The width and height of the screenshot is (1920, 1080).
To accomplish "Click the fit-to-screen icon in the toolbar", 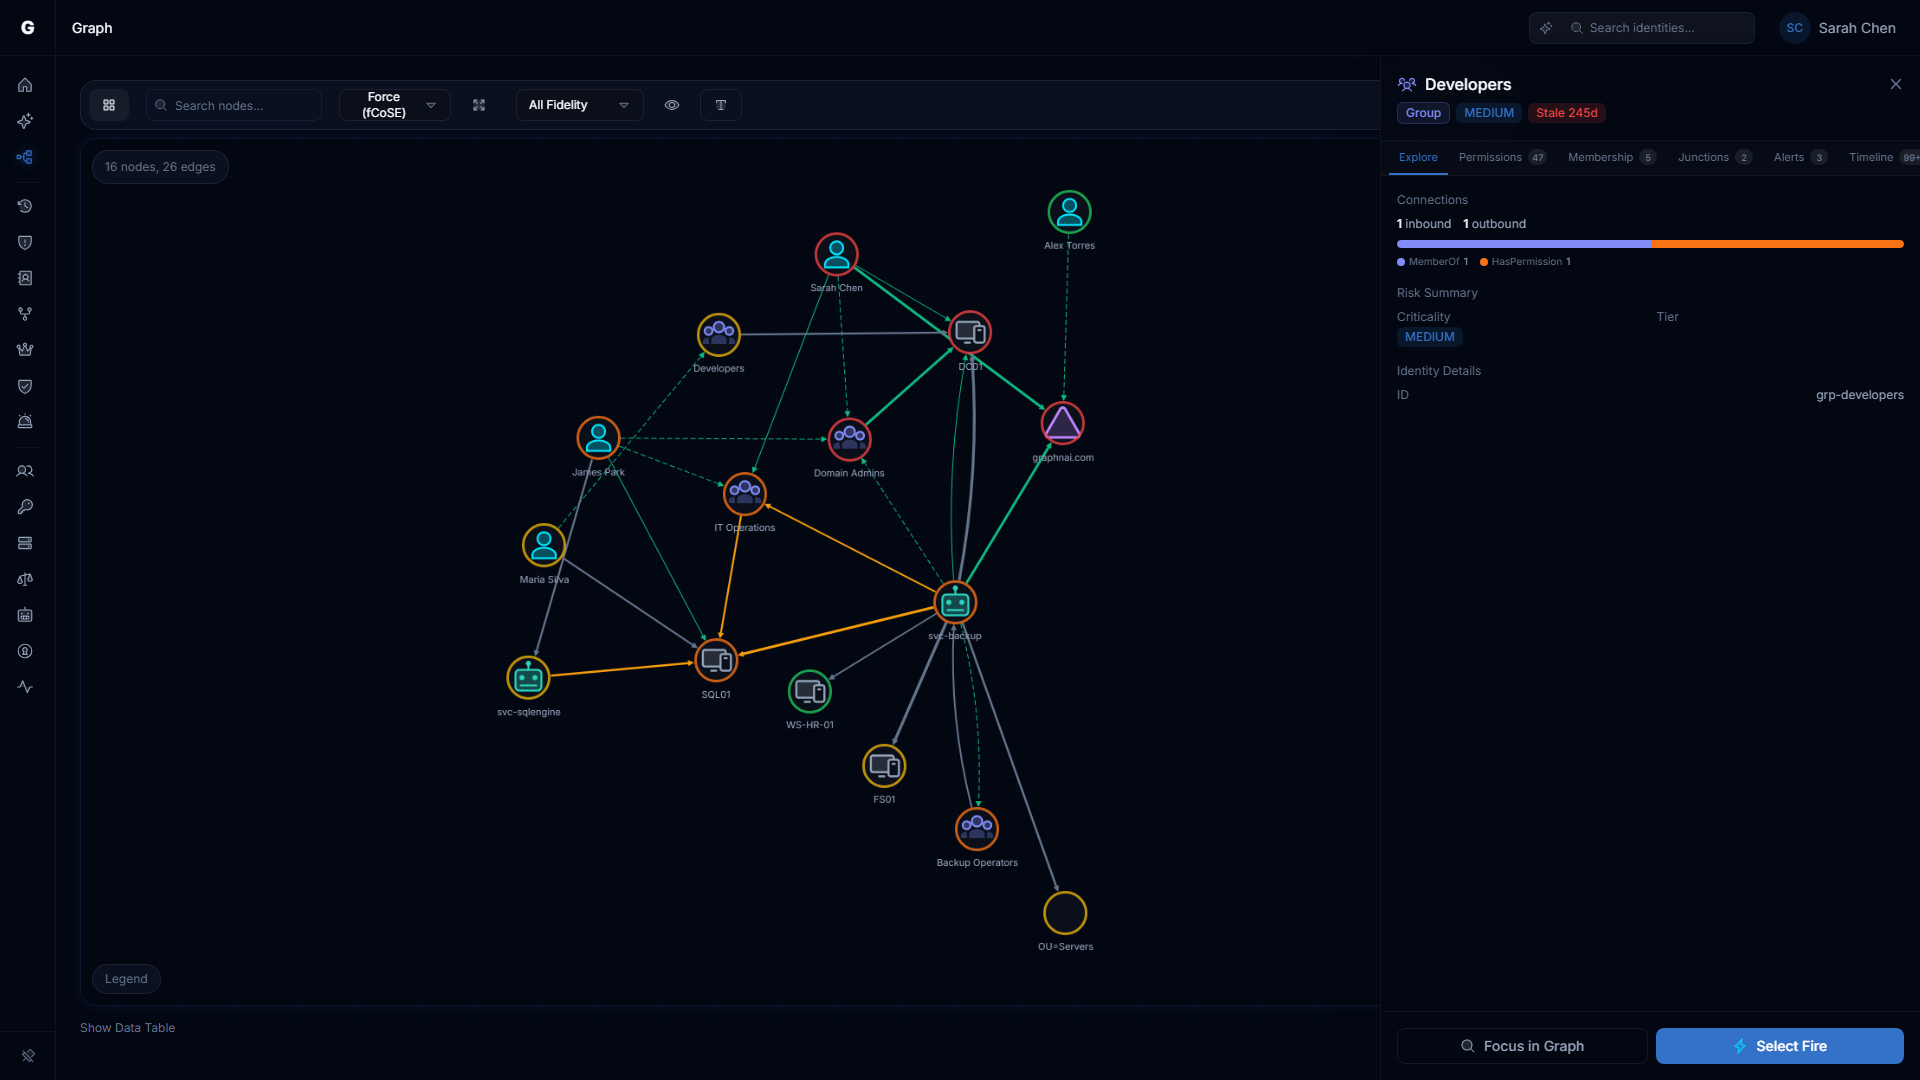I will (479, 105).
